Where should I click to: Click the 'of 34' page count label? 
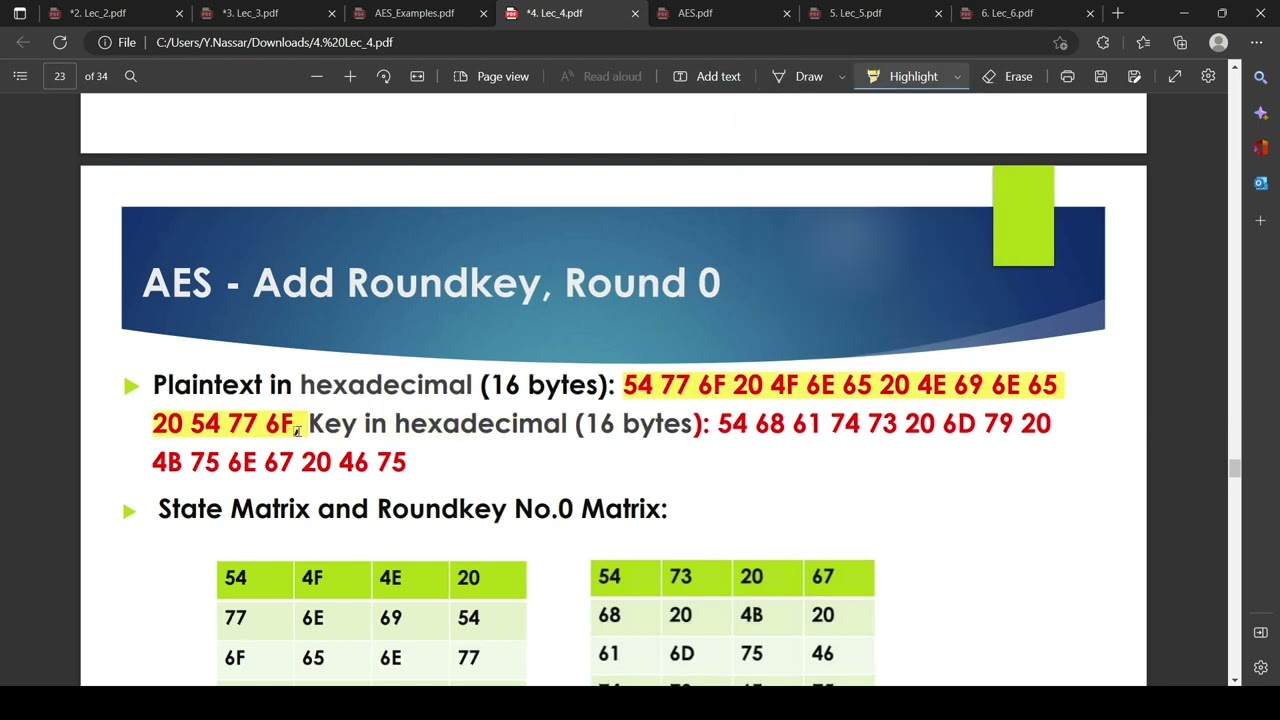coord(97,76)
